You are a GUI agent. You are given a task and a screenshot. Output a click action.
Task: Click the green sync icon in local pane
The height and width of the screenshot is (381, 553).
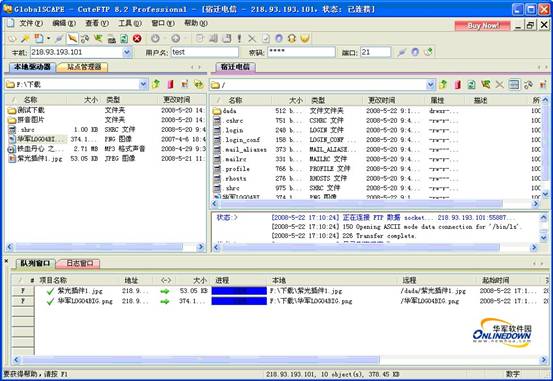[x=199, y=84]
